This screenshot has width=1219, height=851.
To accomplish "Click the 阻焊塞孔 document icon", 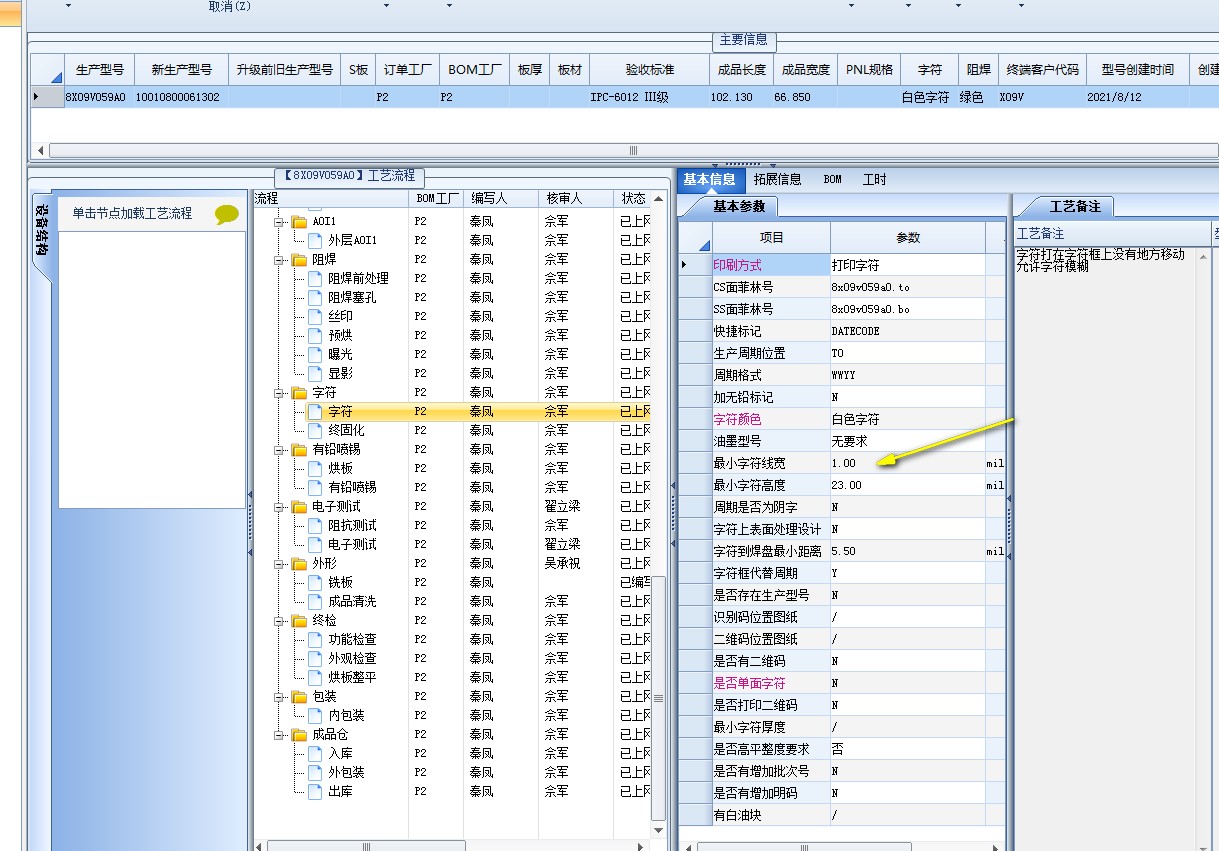I will pyautogui.click(x=315, y=297).
